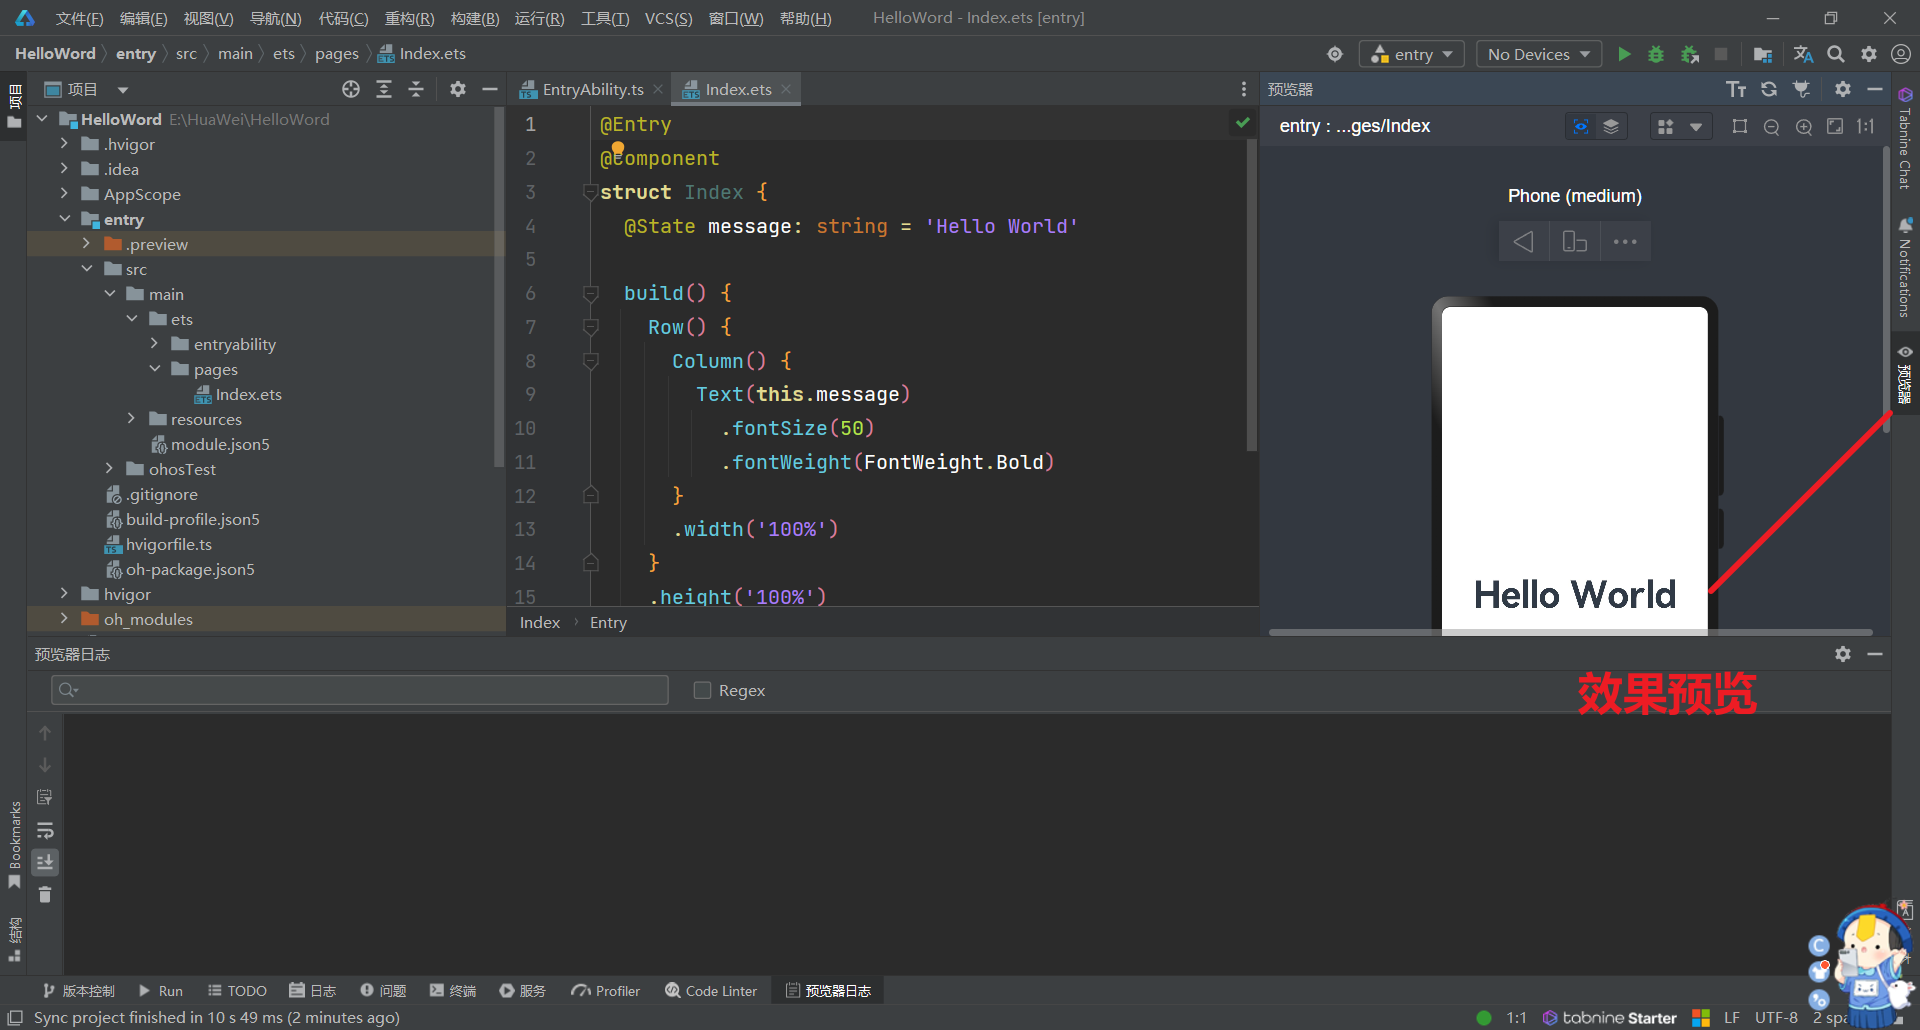Expand all nodes in project tree
This screenshot has height=1030, width=1920.
[x=384, y=90]
